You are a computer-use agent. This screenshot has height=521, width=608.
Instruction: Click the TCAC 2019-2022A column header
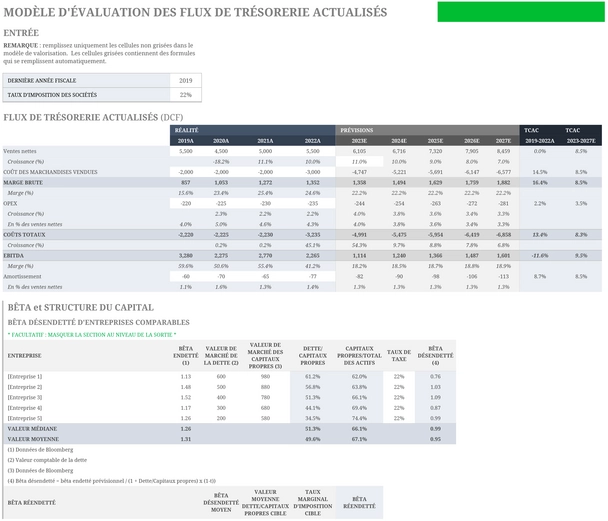click(x=540, y=136)
